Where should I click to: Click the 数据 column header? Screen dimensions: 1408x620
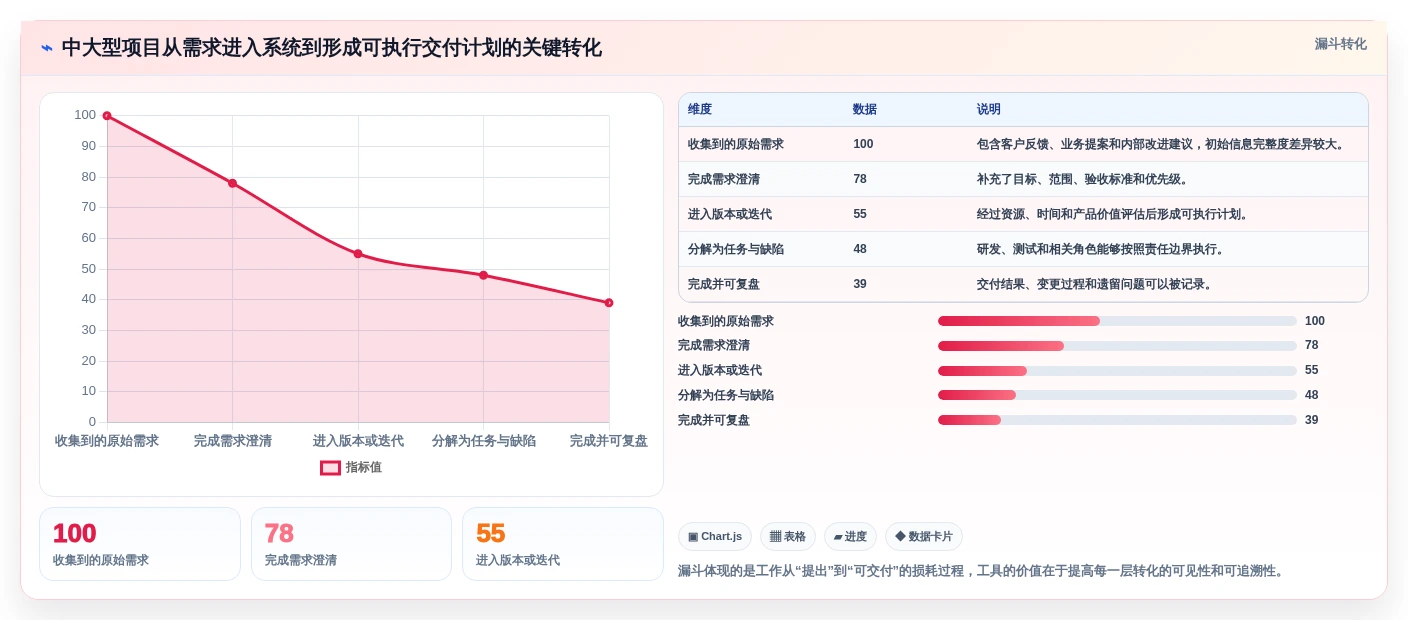(x=865, y=109)
